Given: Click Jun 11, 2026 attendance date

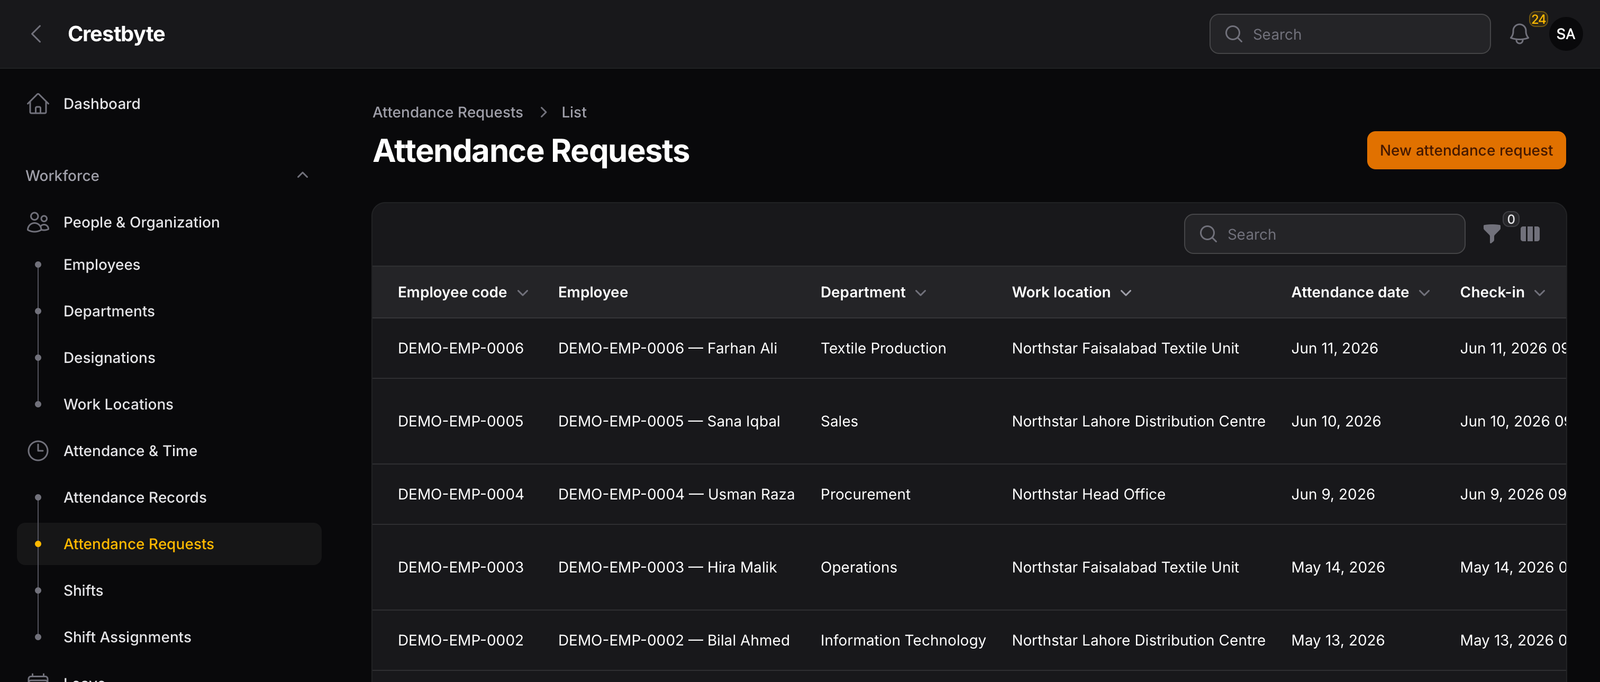Looking at the screenshot, I should click(x=1334, y=348).
